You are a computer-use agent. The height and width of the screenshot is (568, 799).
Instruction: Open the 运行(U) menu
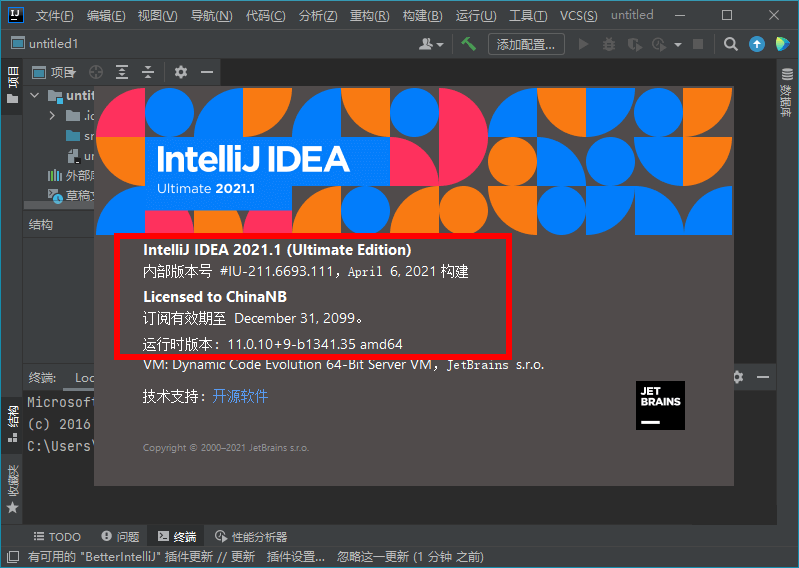coord(475,16)
